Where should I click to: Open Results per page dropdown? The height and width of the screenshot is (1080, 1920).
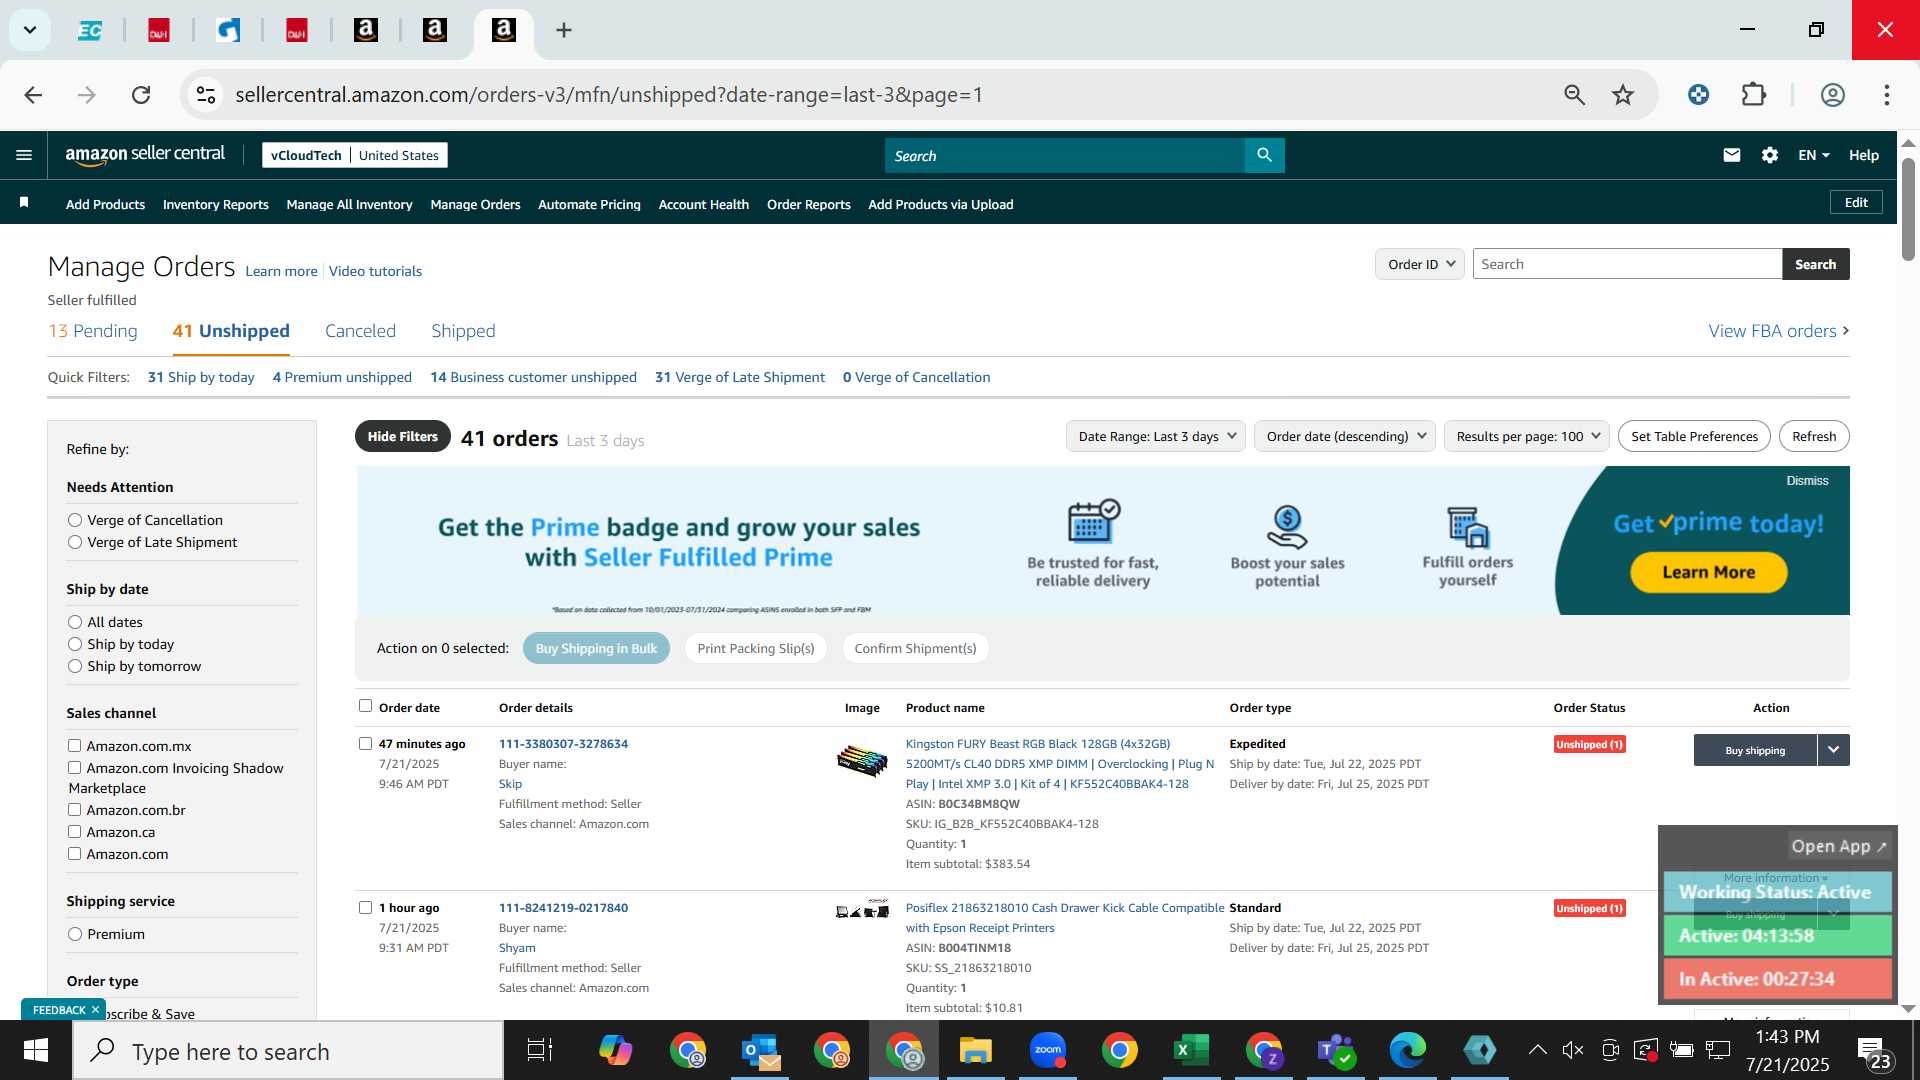pos(1527,436)
